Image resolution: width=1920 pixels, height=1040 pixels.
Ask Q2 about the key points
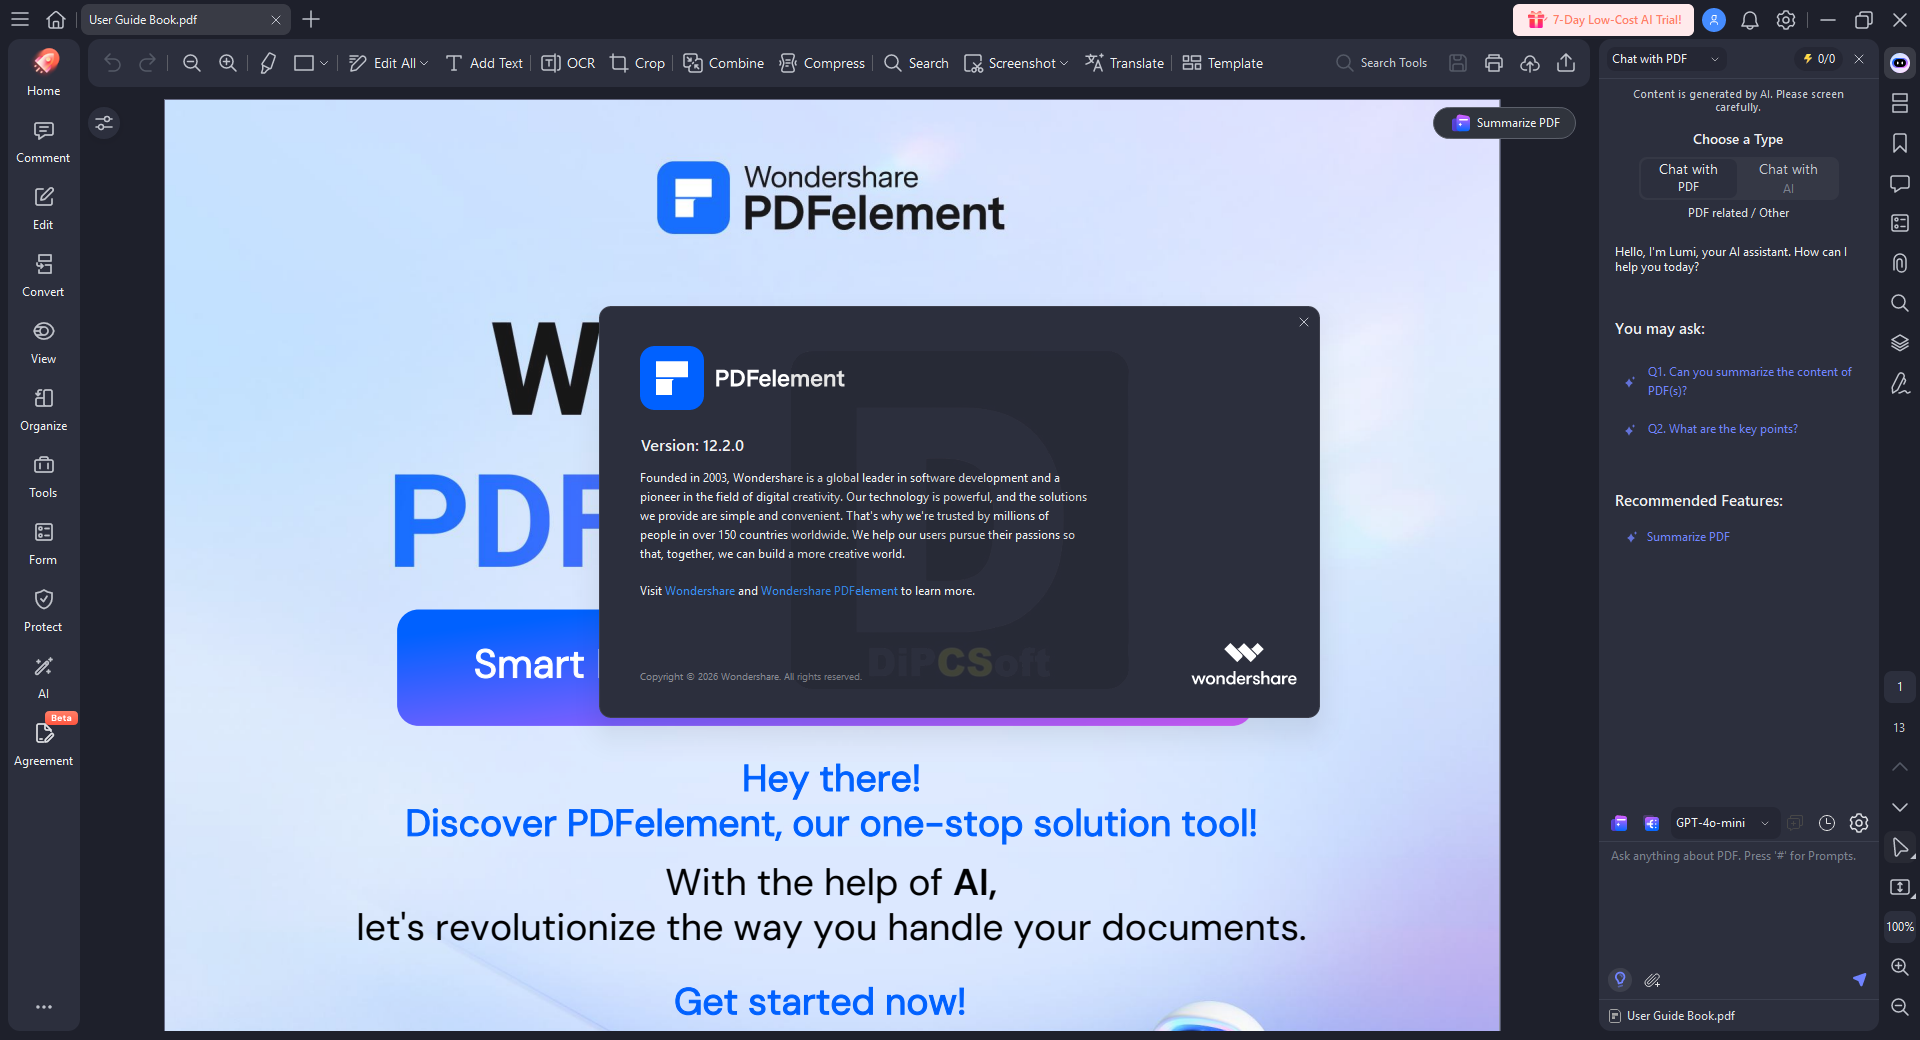coord(1723,429)
